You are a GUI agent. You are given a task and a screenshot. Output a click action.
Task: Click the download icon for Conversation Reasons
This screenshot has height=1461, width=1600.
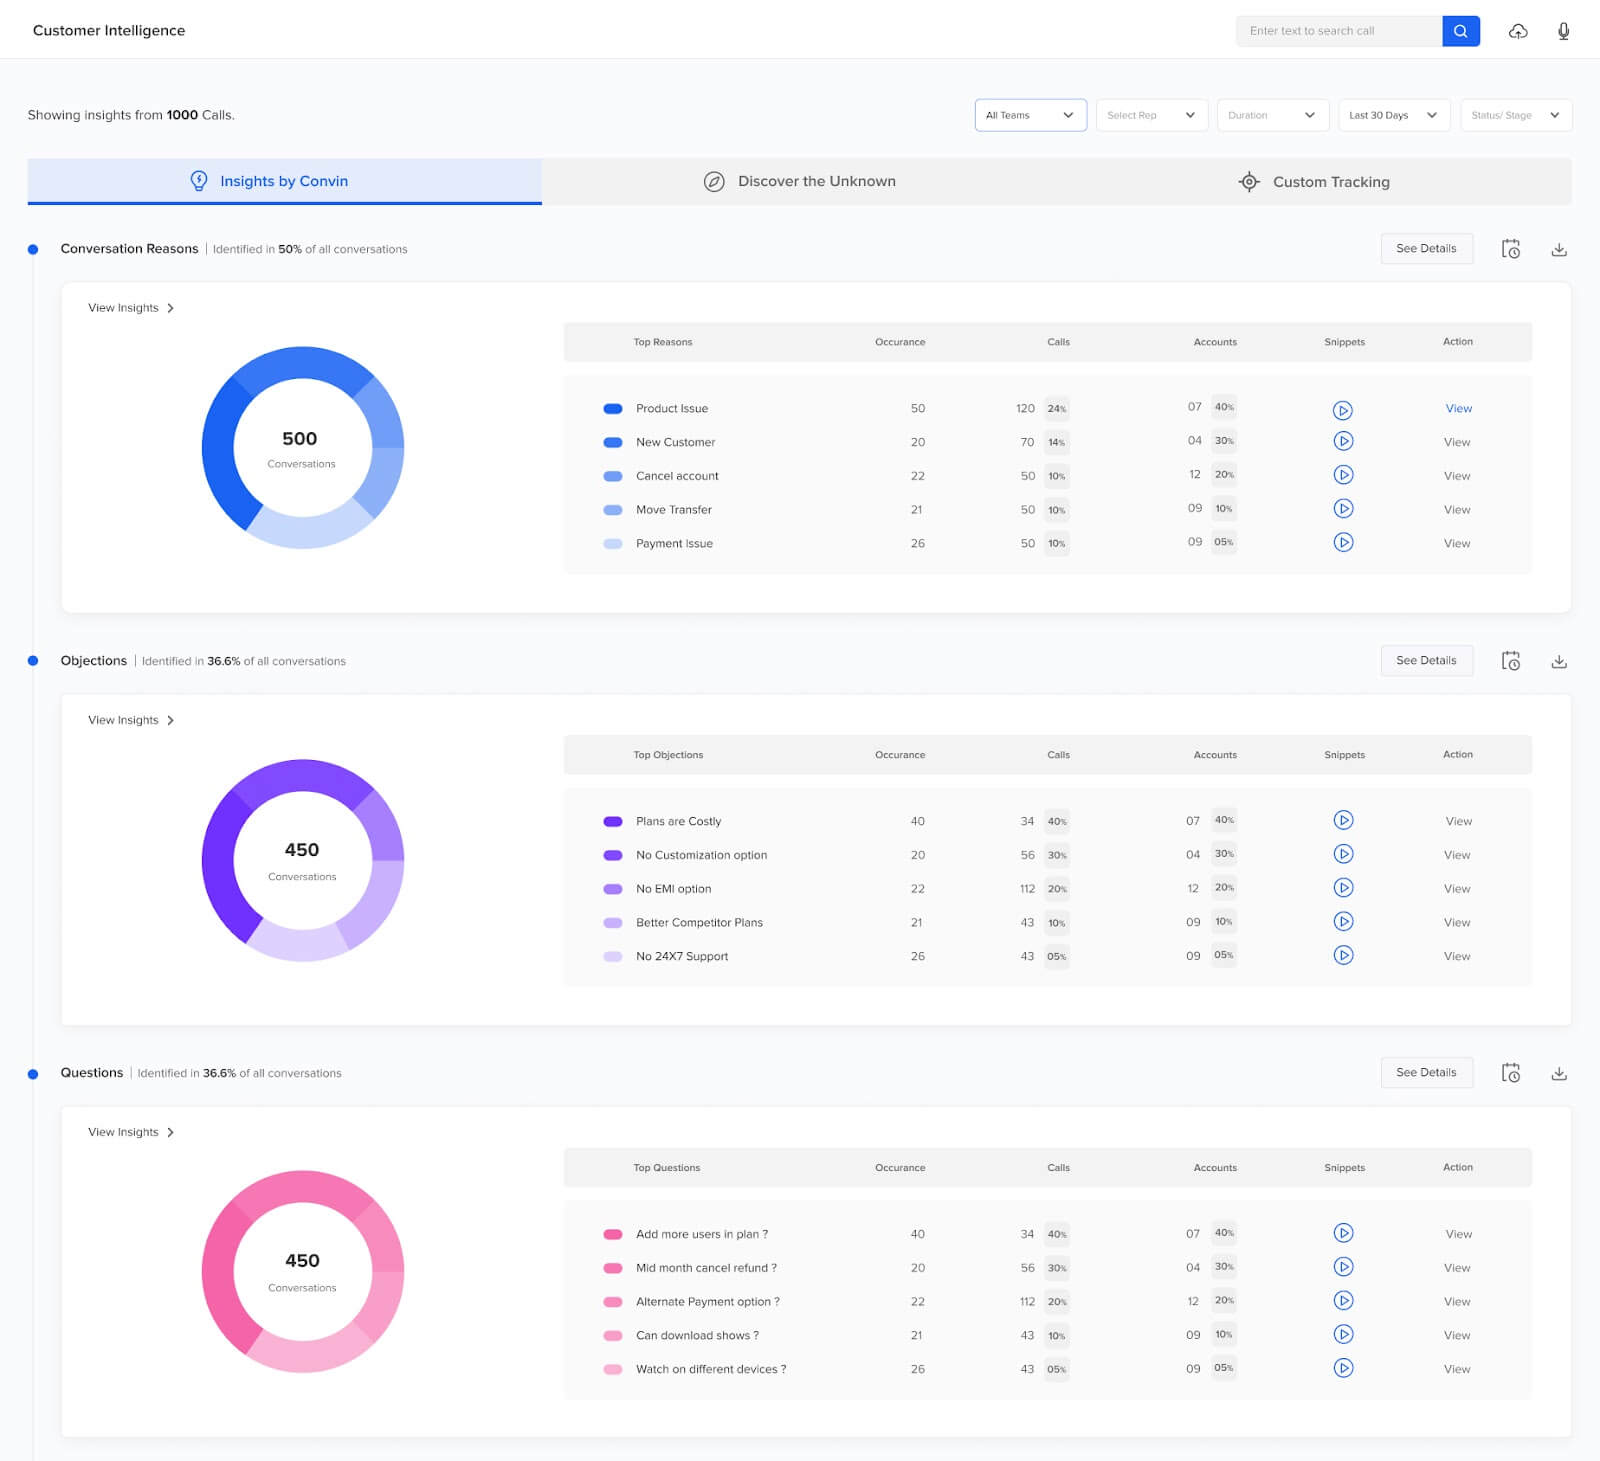(x=1558, y=249)
